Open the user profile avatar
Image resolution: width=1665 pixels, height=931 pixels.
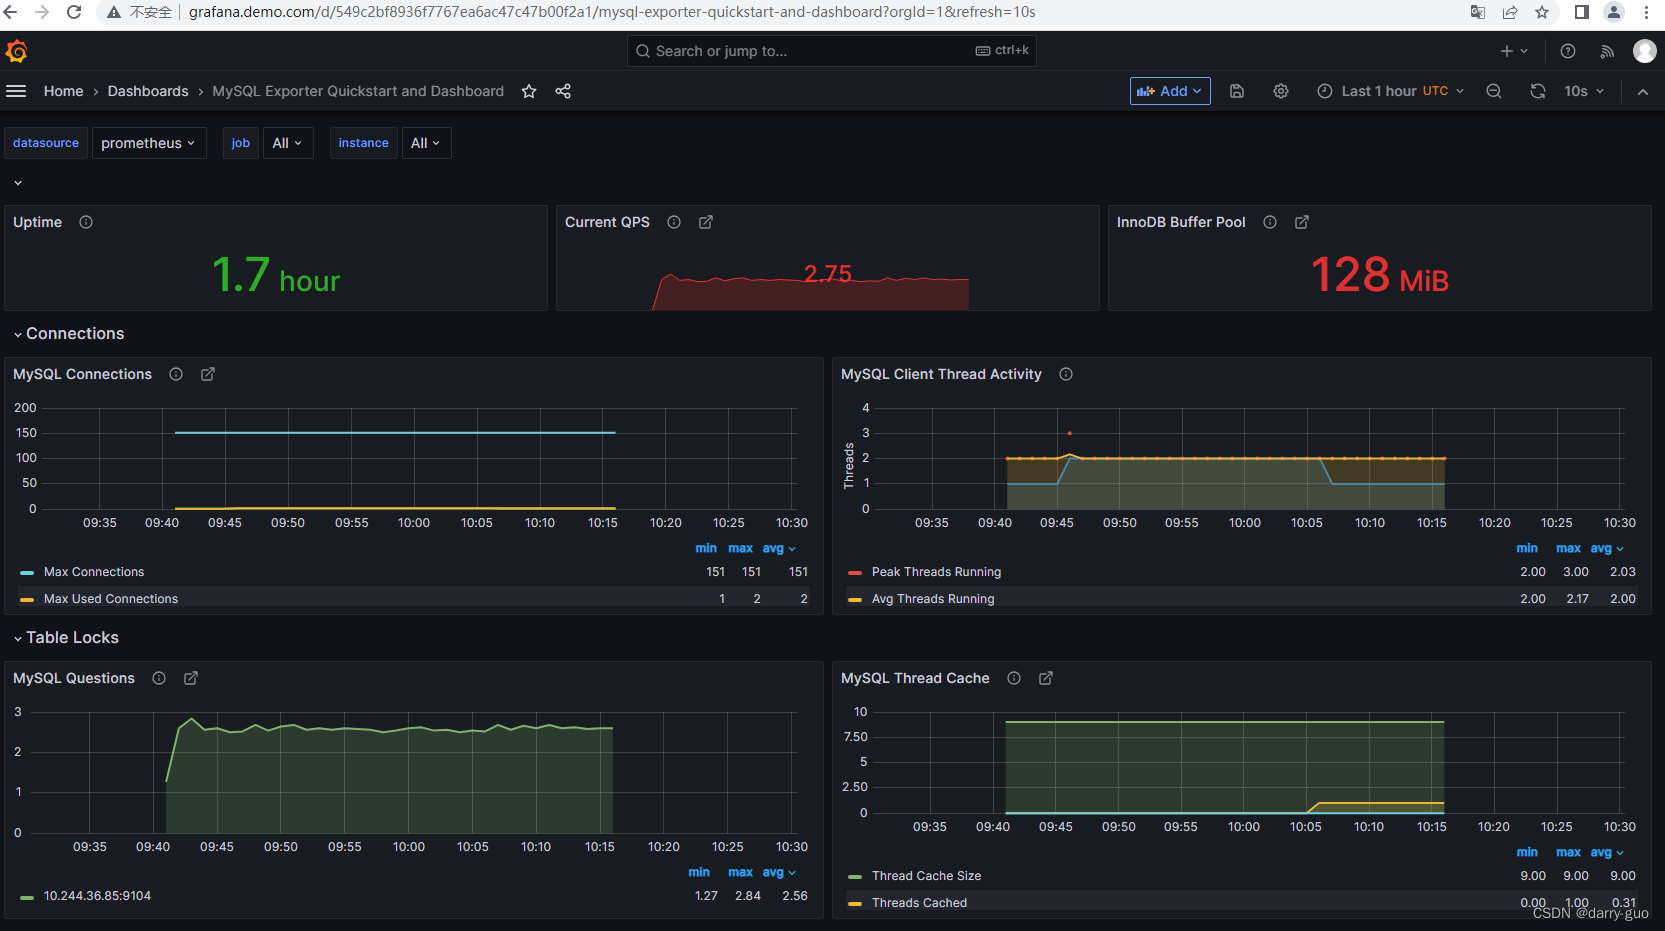point(1645,51)
